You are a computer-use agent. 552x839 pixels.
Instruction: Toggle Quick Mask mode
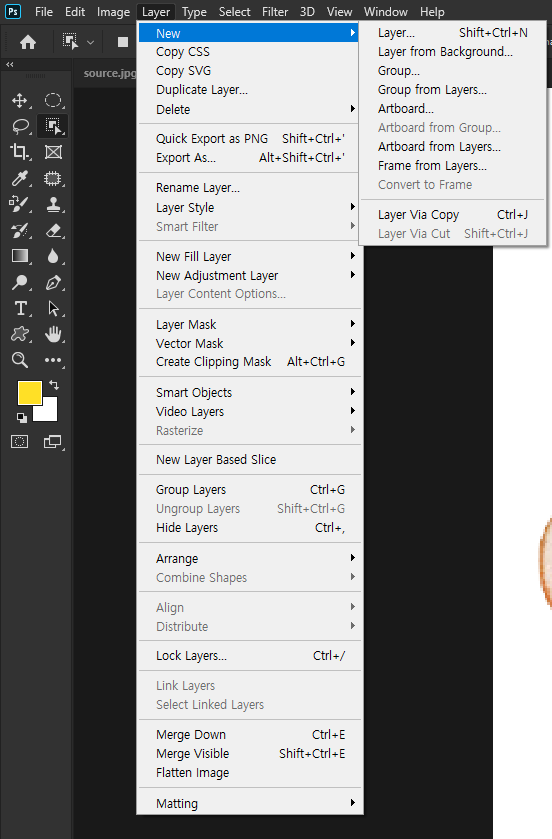[20, 441]
